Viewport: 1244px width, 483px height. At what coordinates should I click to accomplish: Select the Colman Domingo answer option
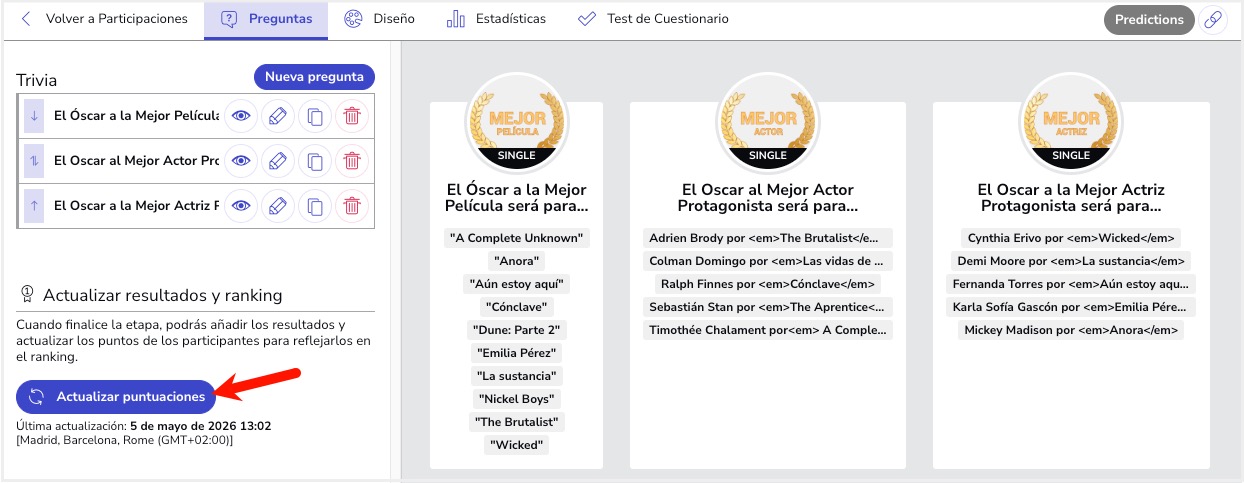point(767,261)
